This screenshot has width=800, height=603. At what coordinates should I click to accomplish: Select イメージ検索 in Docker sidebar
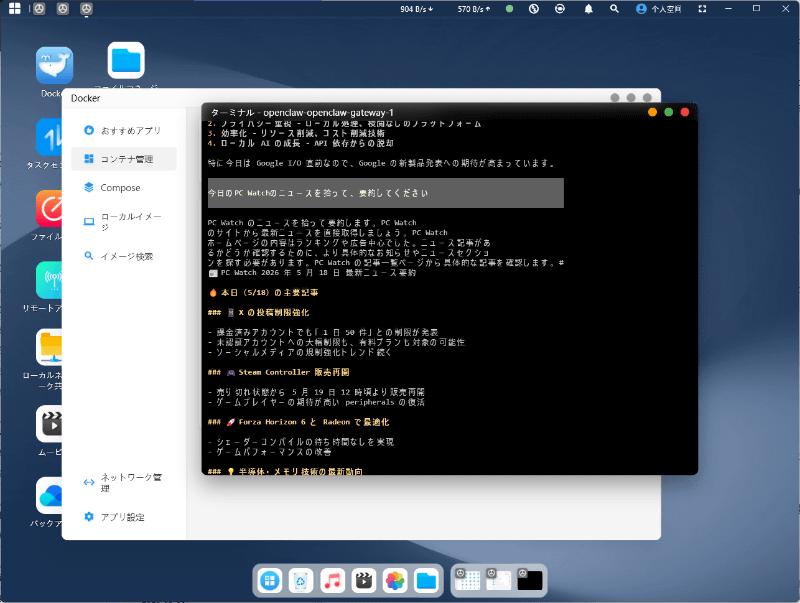coord(124,256)
